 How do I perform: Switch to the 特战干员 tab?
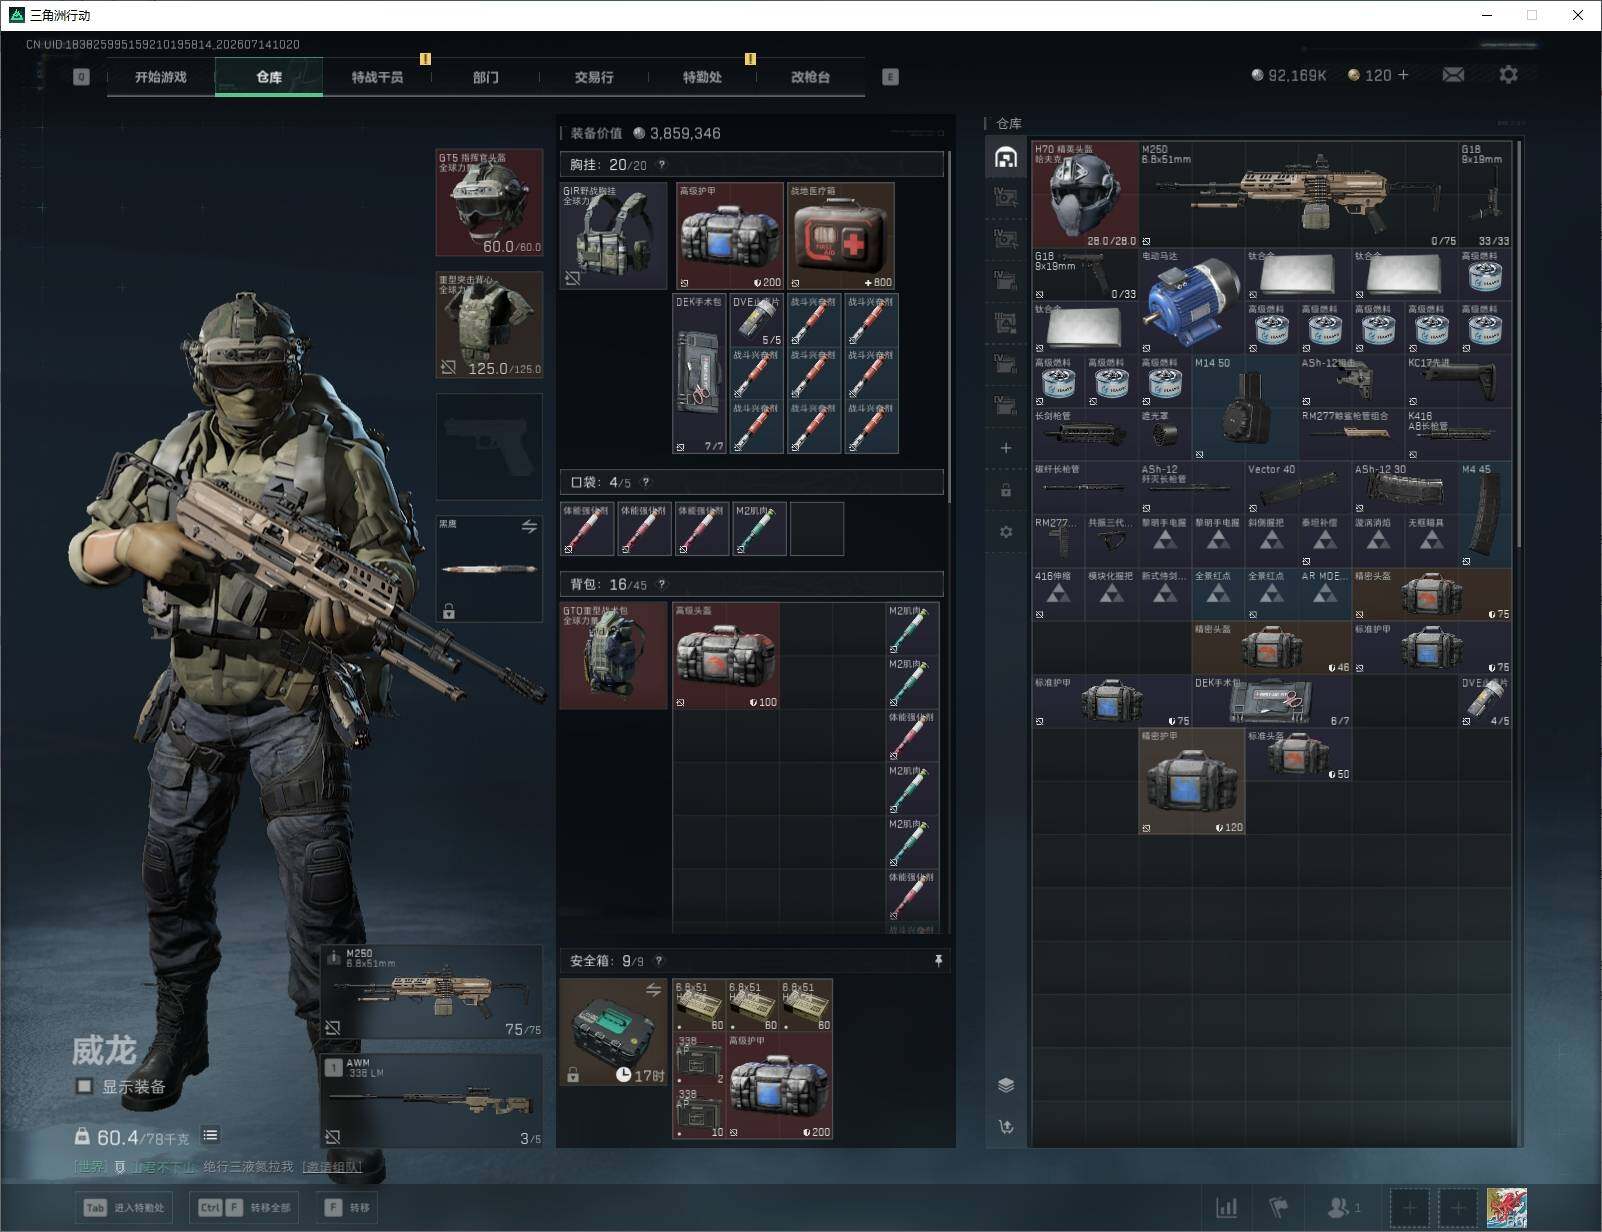click(x=377, y=77)
